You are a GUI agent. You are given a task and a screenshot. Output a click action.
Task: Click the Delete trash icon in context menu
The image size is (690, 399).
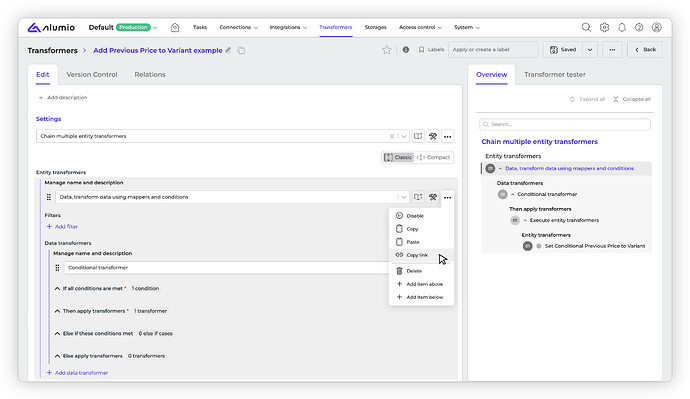(x=399, y=271)
